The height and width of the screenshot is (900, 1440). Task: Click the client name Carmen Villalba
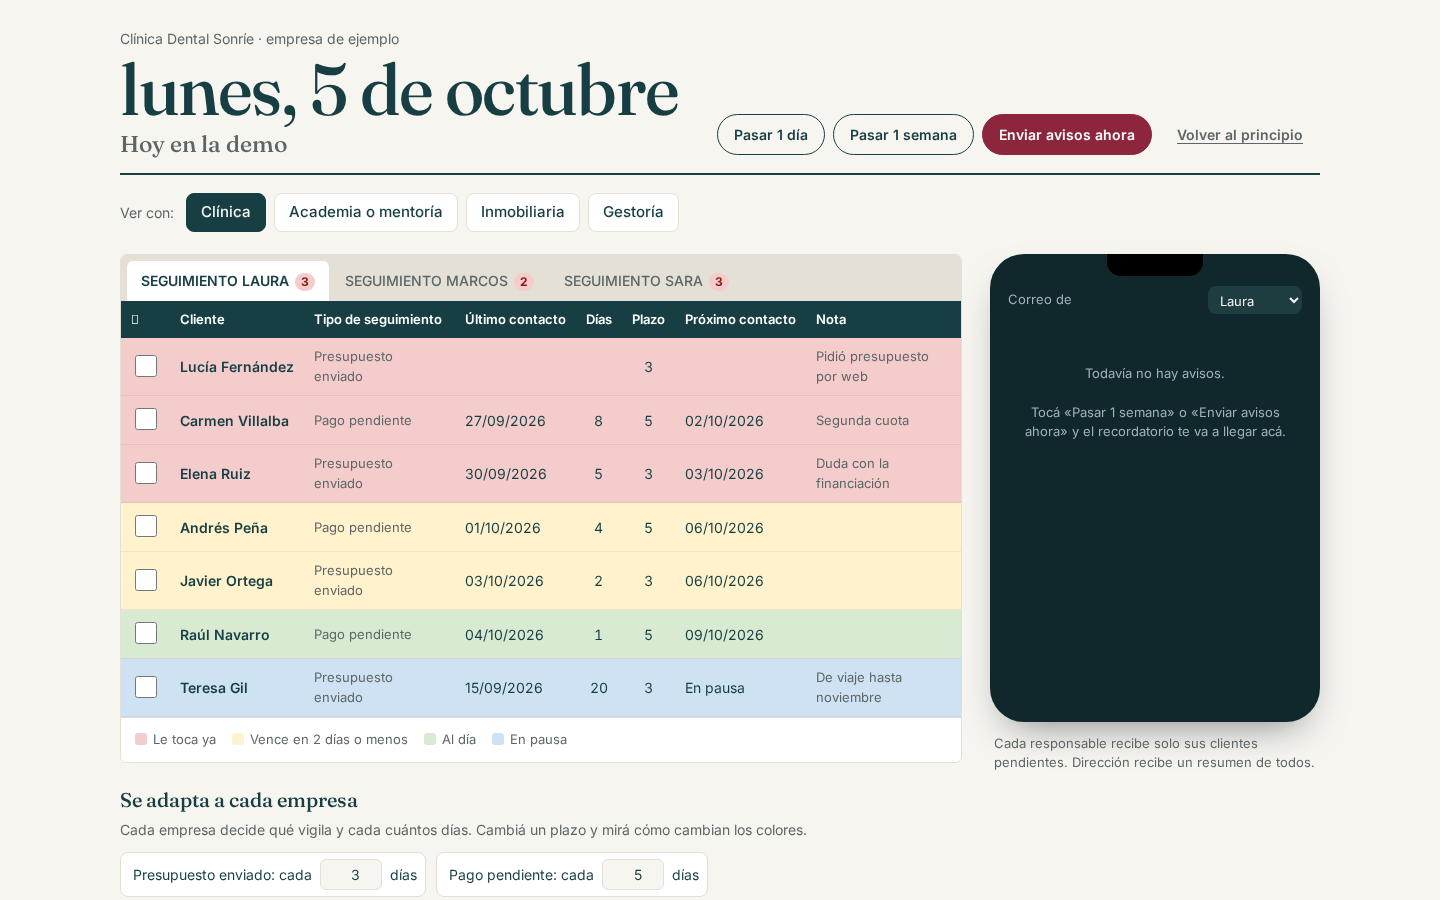[x=234, y=421]
